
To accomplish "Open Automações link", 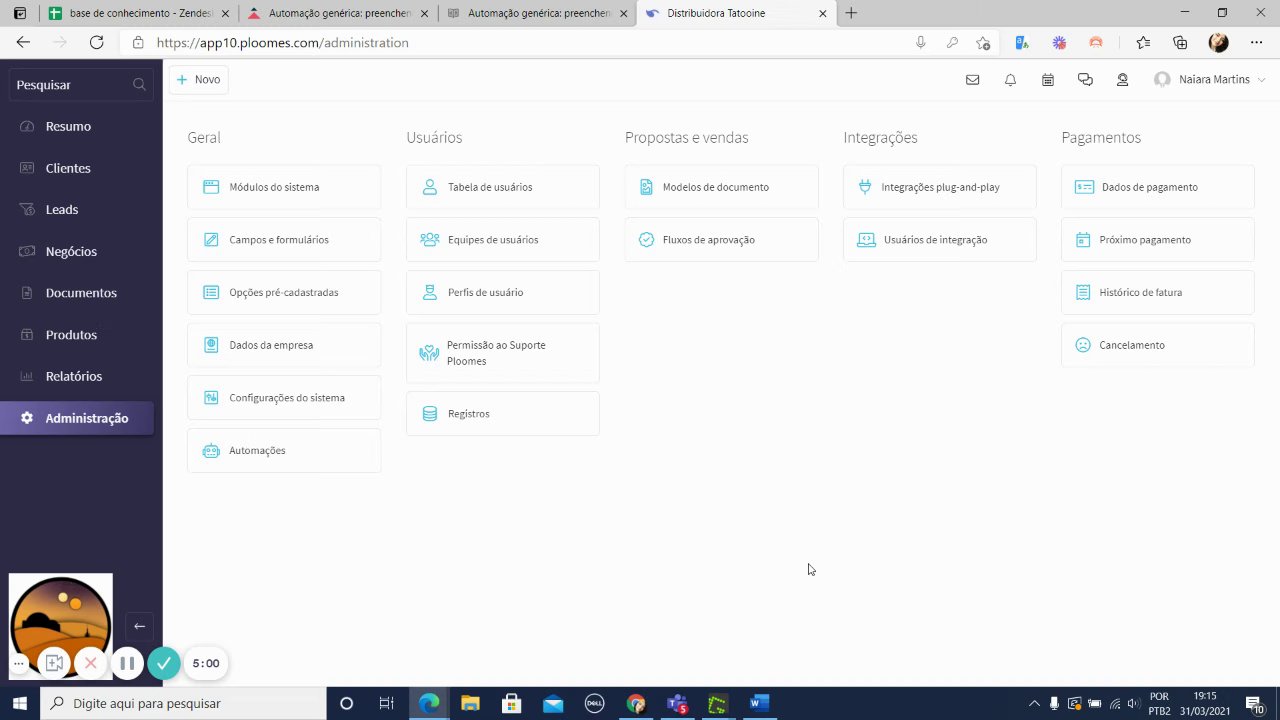I will click(284, 451).
